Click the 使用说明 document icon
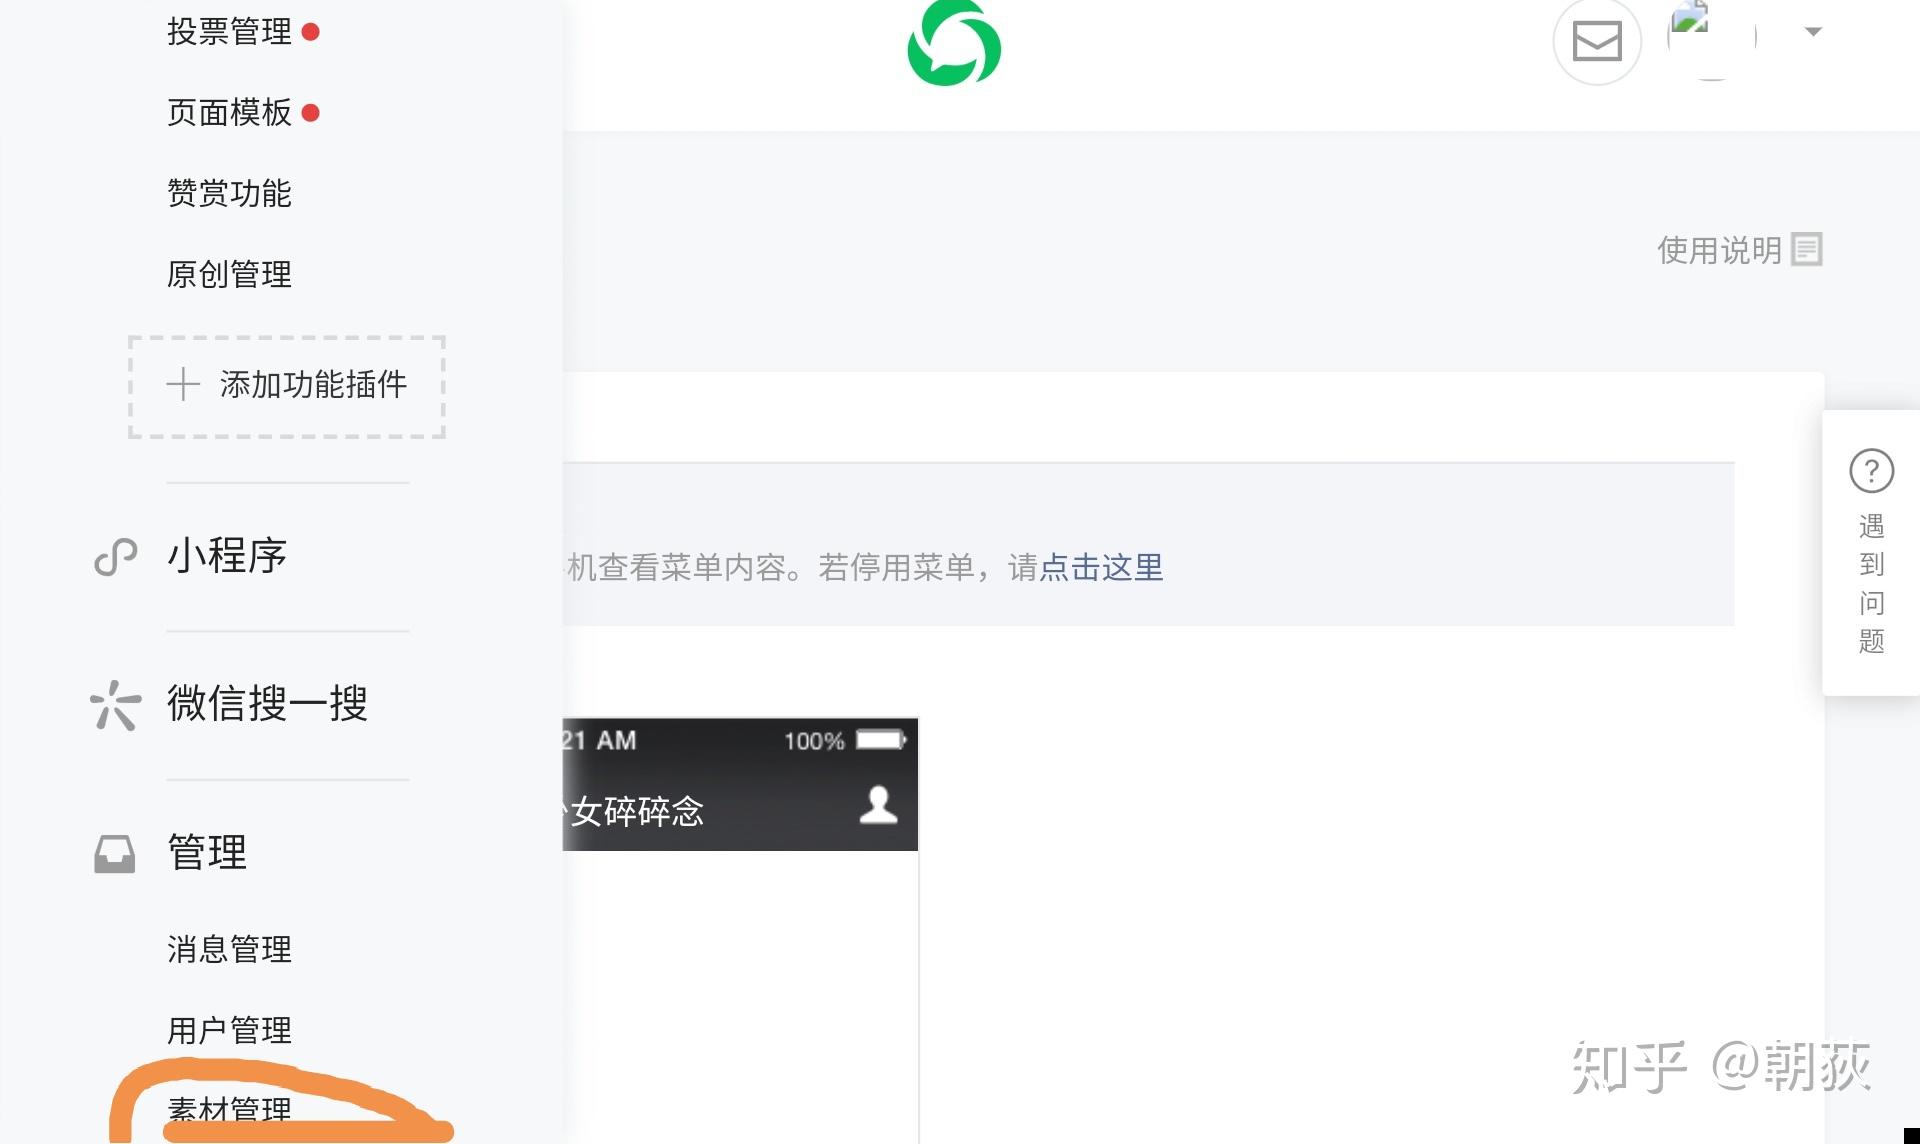 [x=1806, y=249]
